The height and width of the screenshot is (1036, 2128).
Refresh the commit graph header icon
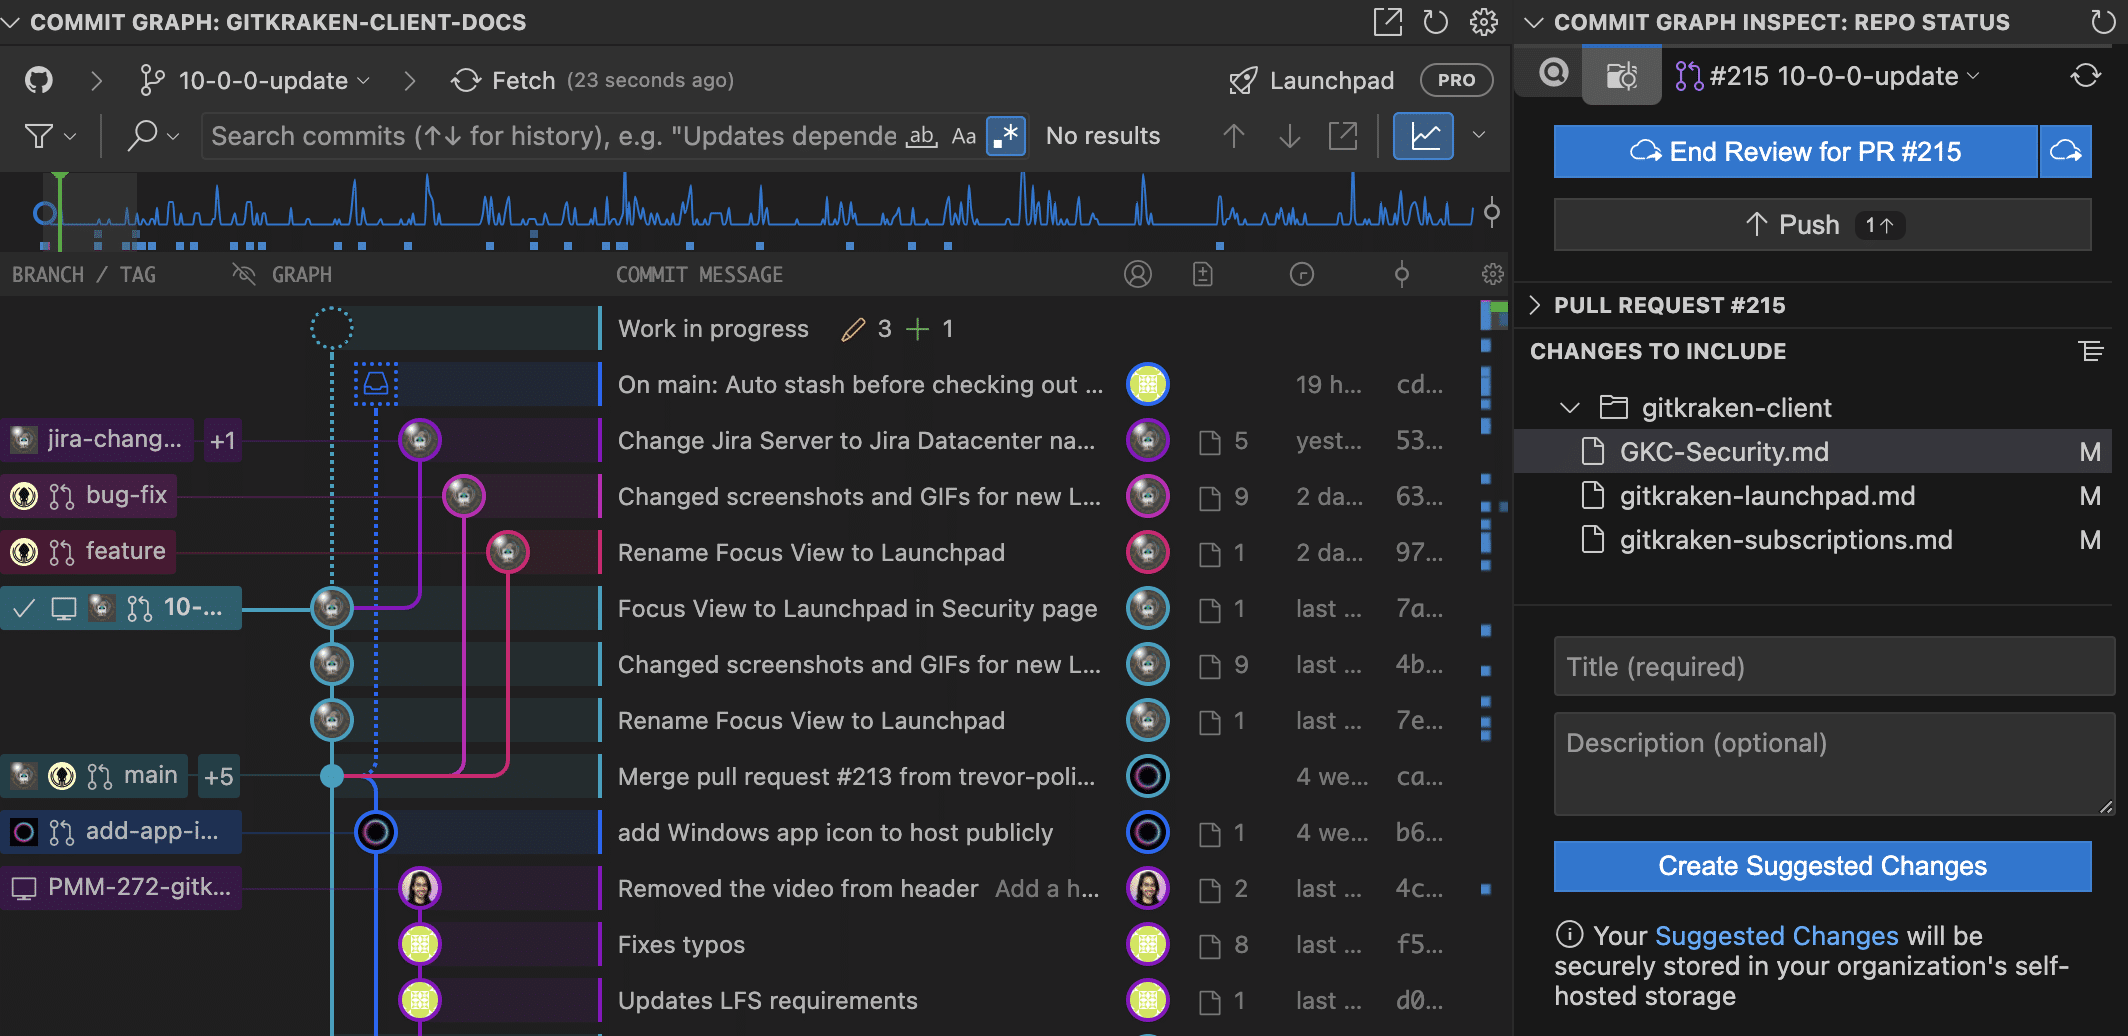[1435, 21]
